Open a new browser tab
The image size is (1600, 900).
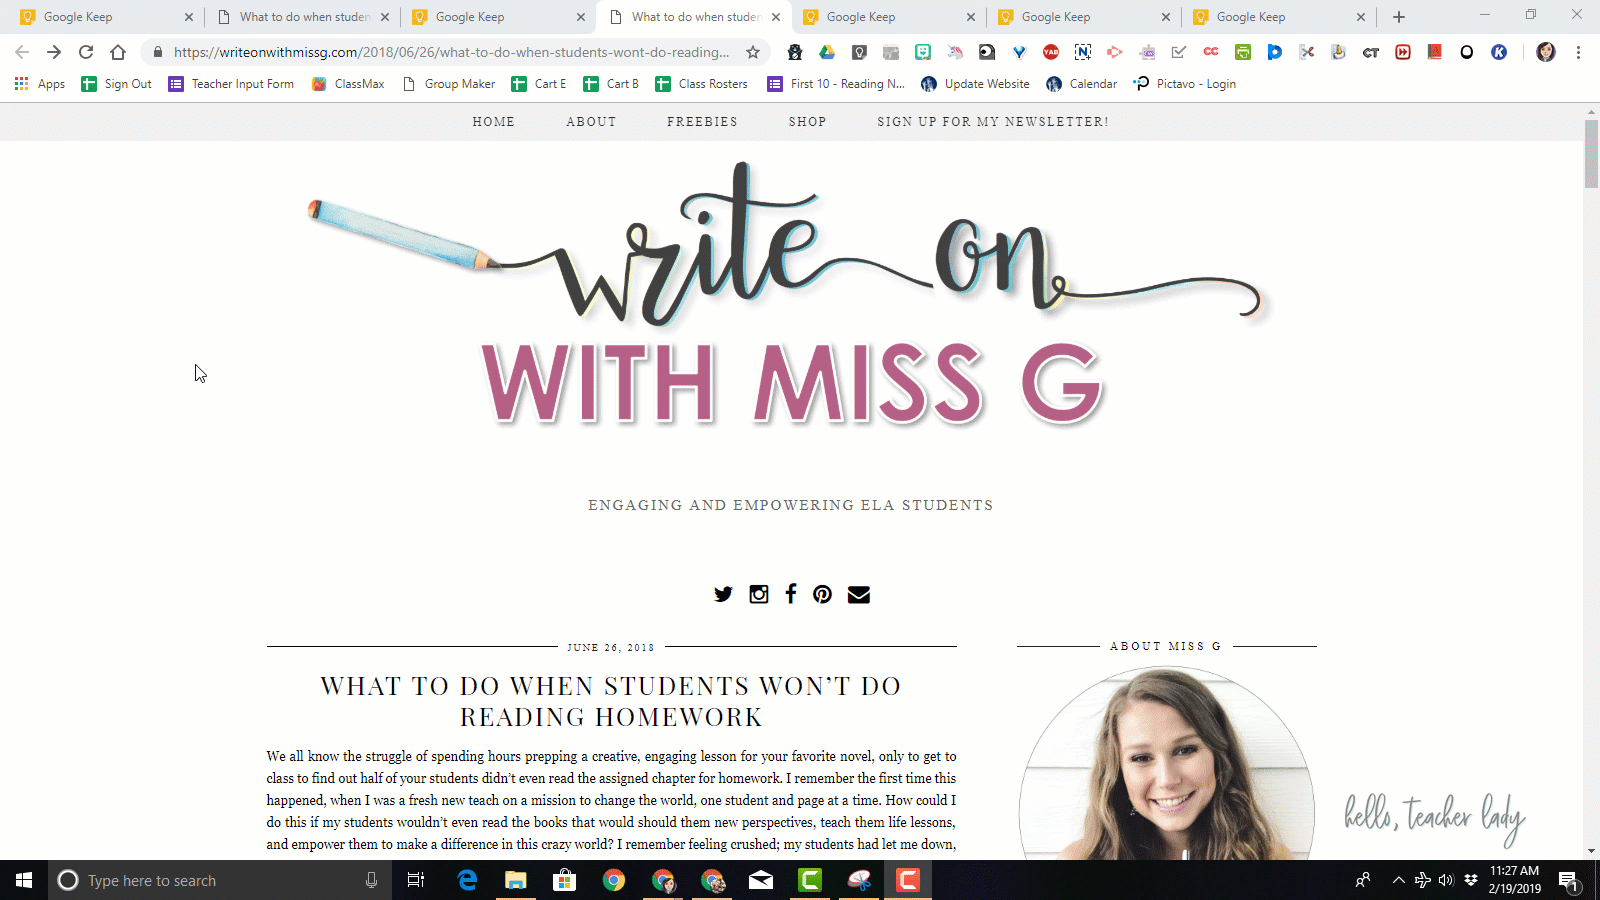[x=1399, y=17]
